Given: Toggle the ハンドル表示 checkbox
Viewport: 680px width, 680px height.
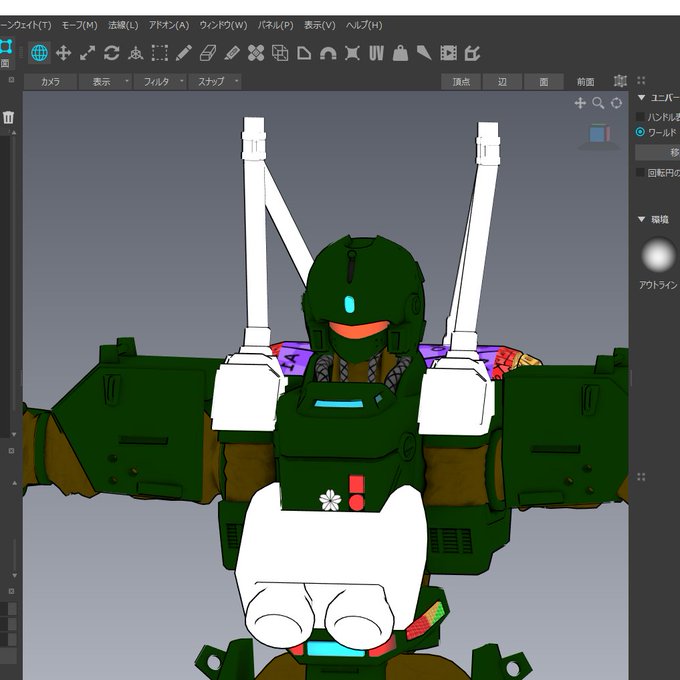Looking at the screenshot, I should click(x=640, y=117).
